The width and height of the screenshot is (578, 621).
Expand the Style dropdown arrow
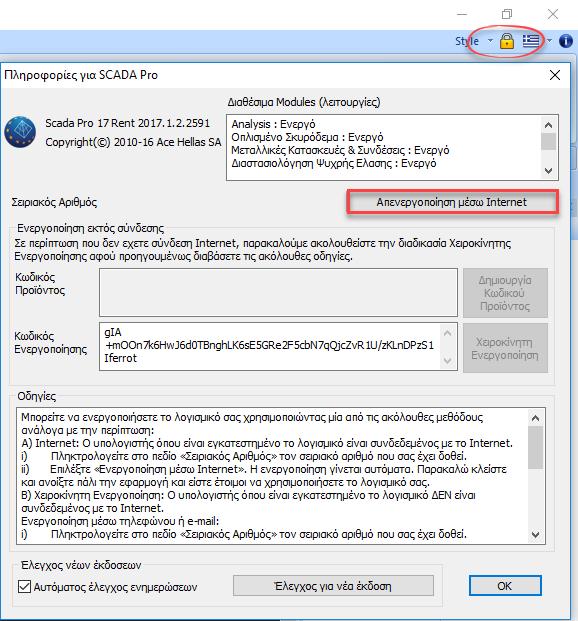[490, 40]
